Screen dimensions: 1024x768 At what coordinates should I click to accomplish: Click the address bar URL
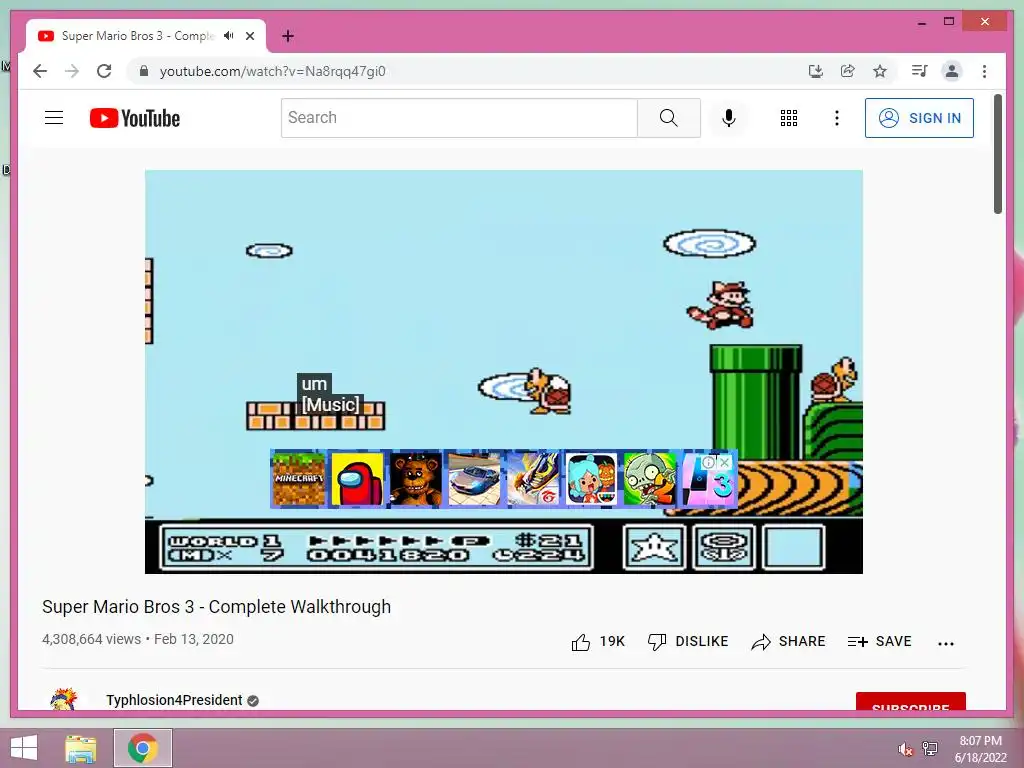click(x=272, y=71)
